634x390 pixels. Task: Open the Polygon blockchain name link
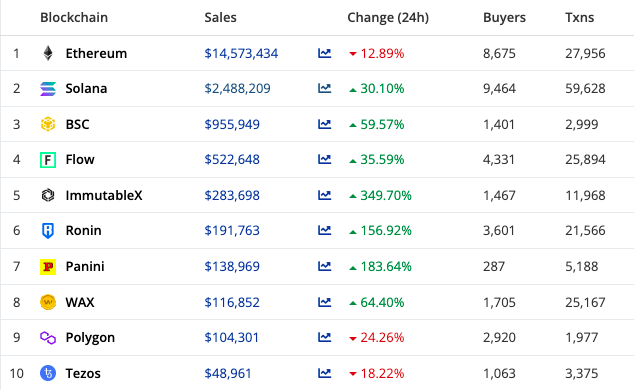pyautogui.click(x=90, y=338)
